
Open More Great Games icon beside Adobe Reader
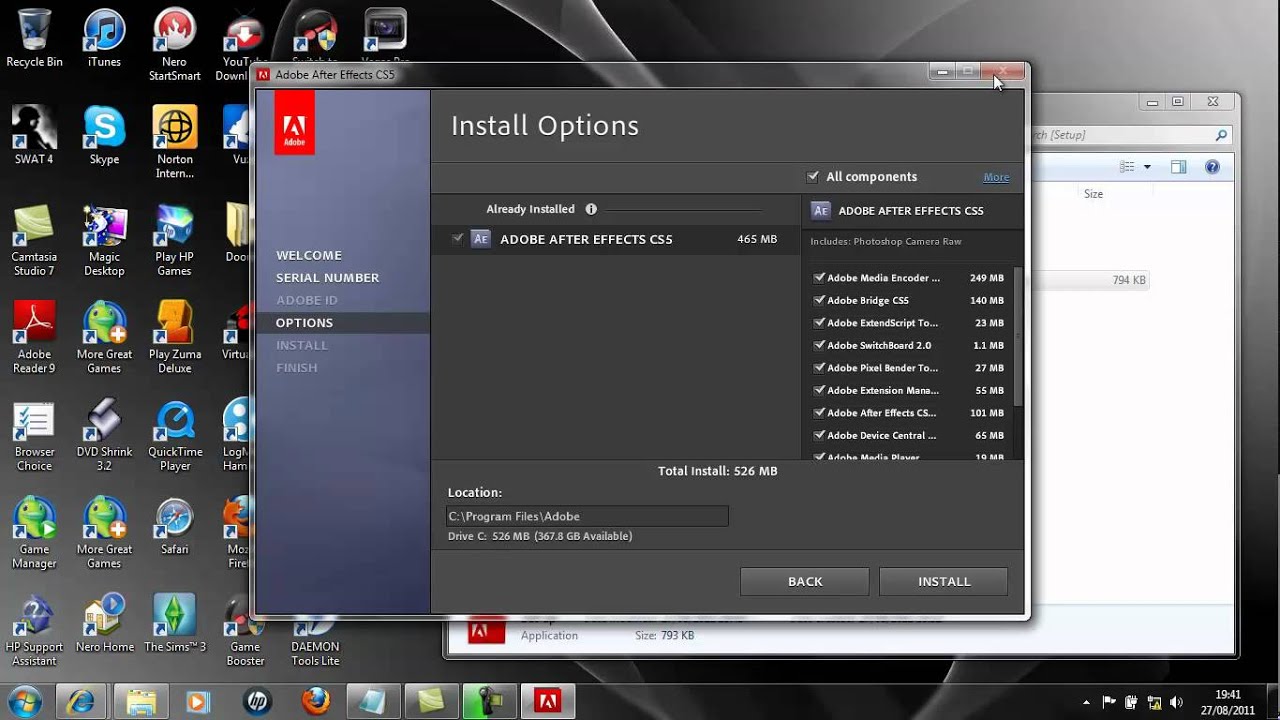(x=104, y=337)
